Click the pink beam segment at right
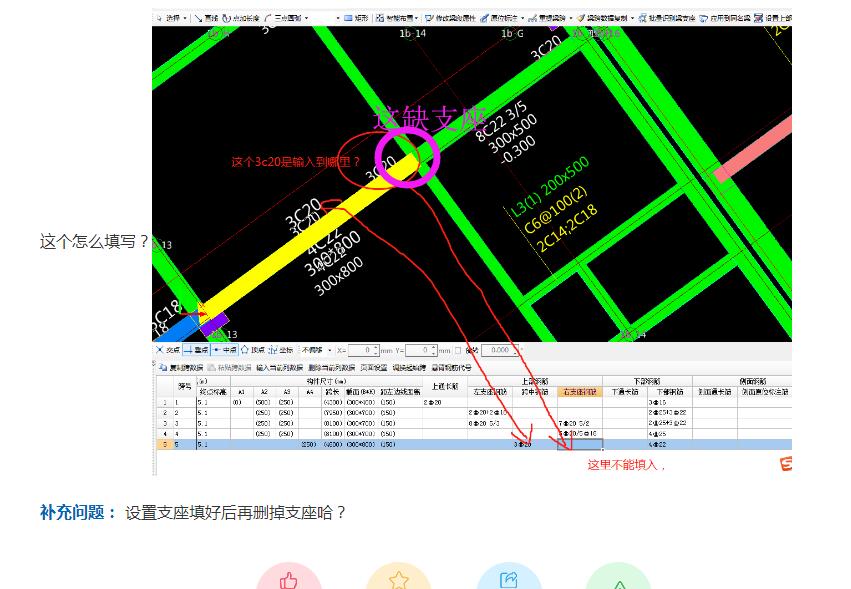 pos(753,149)
